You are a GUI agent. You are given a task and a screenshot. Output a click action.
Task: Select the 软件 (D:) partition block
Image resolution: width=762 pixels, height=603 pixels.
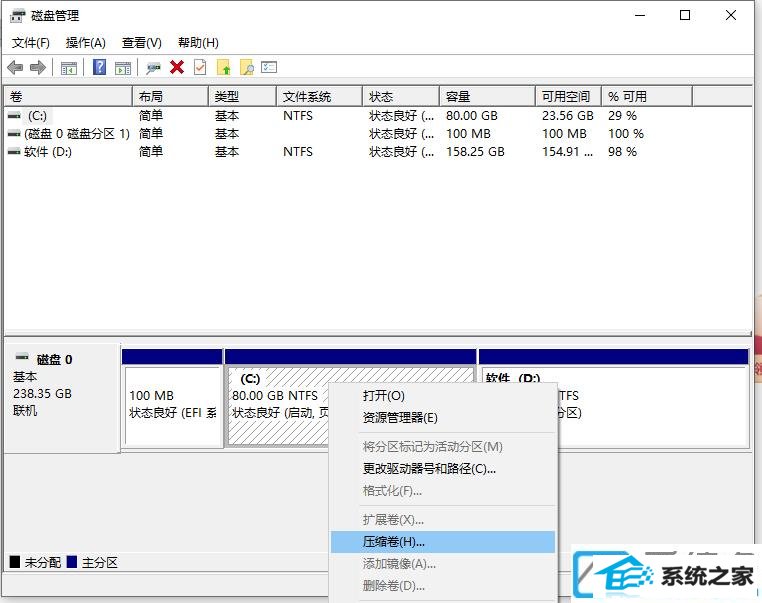(651, 397)
